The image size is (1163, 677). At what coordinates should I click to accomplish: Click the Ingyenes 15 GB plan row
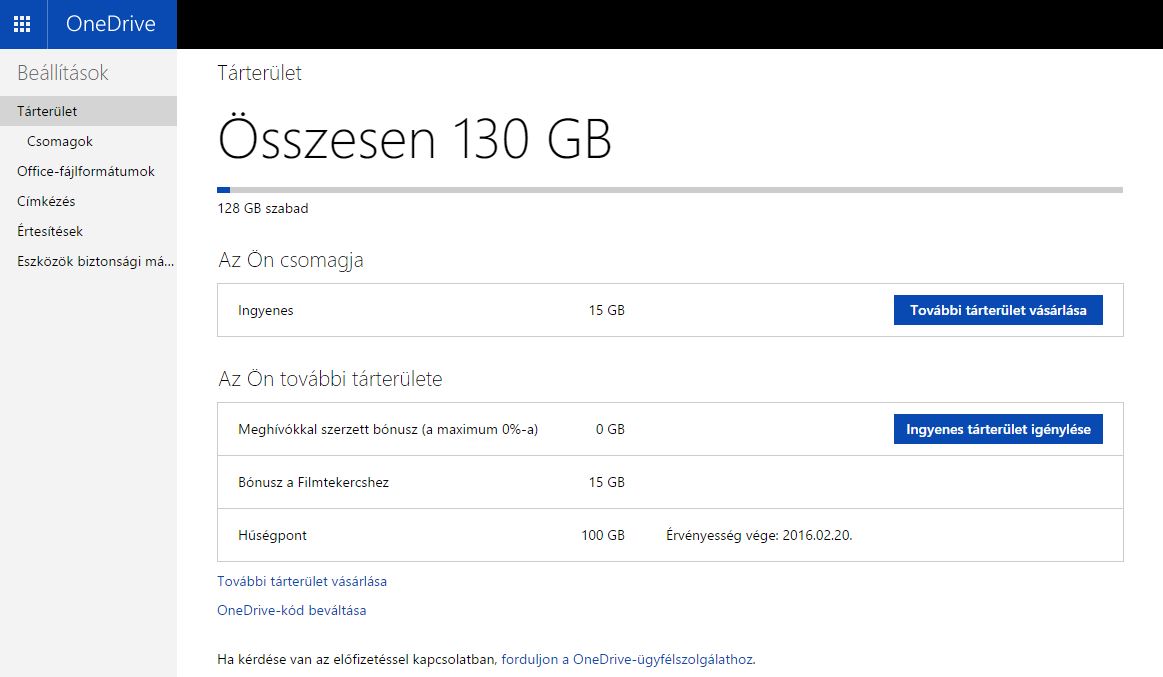tap(430, 310)
